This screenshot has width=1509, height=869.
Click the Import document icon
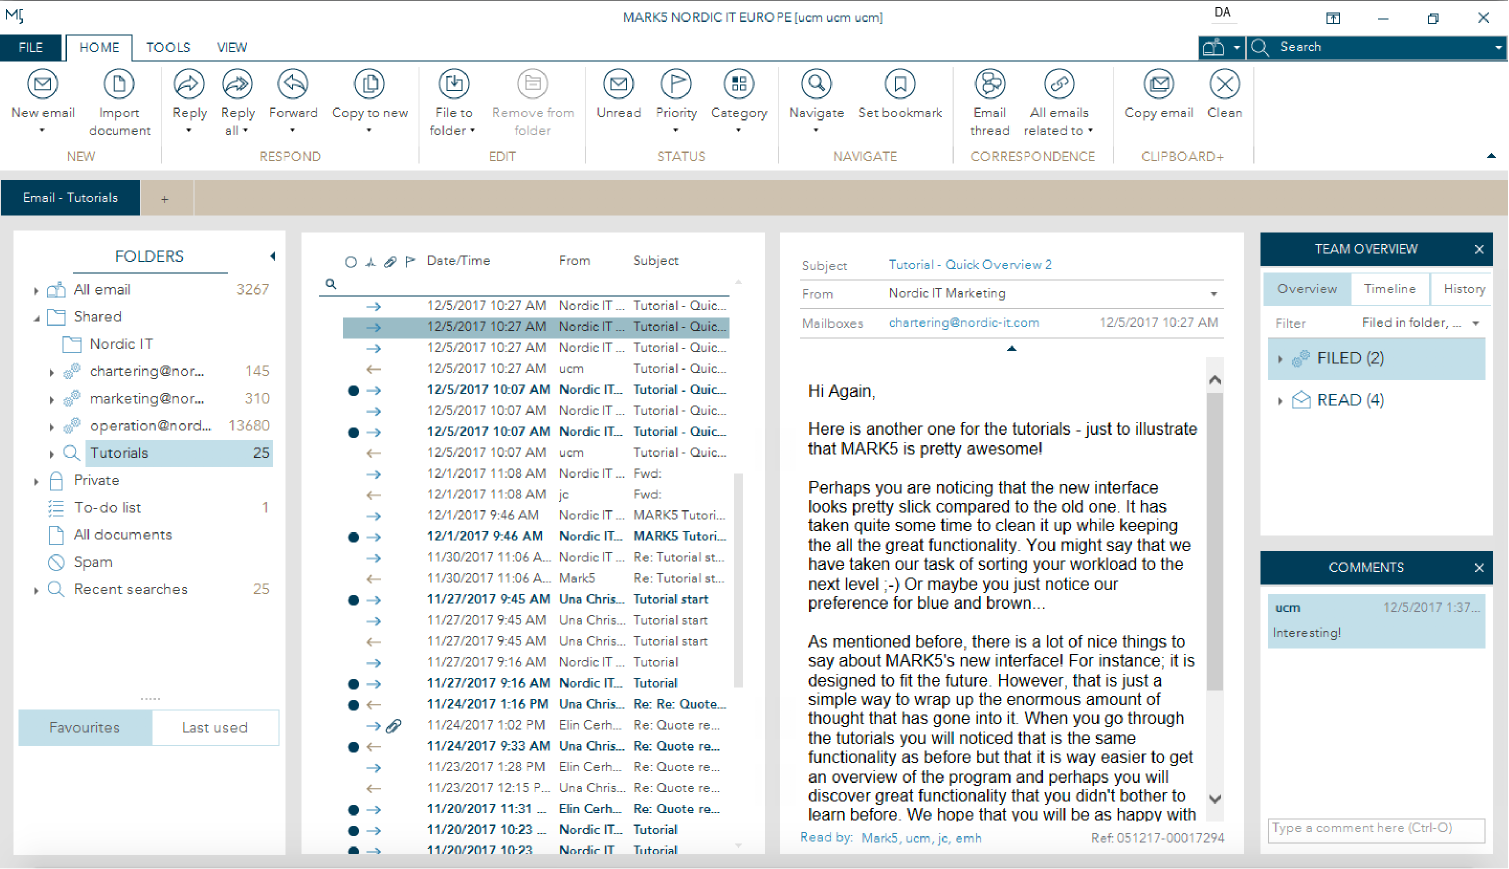pyautogui.click(x=119, y=84)
